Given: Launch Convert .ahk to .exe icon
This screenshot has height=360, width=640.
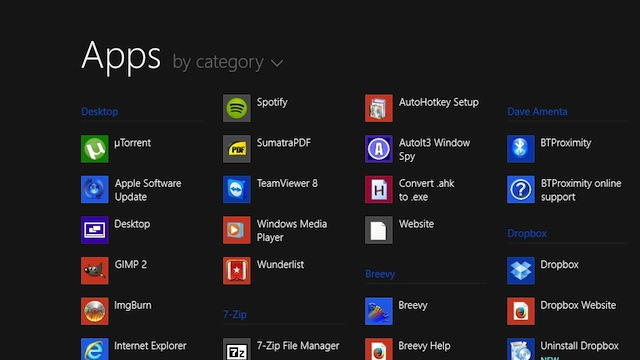Looking at the screenshot, I should [x=379, y=189].
